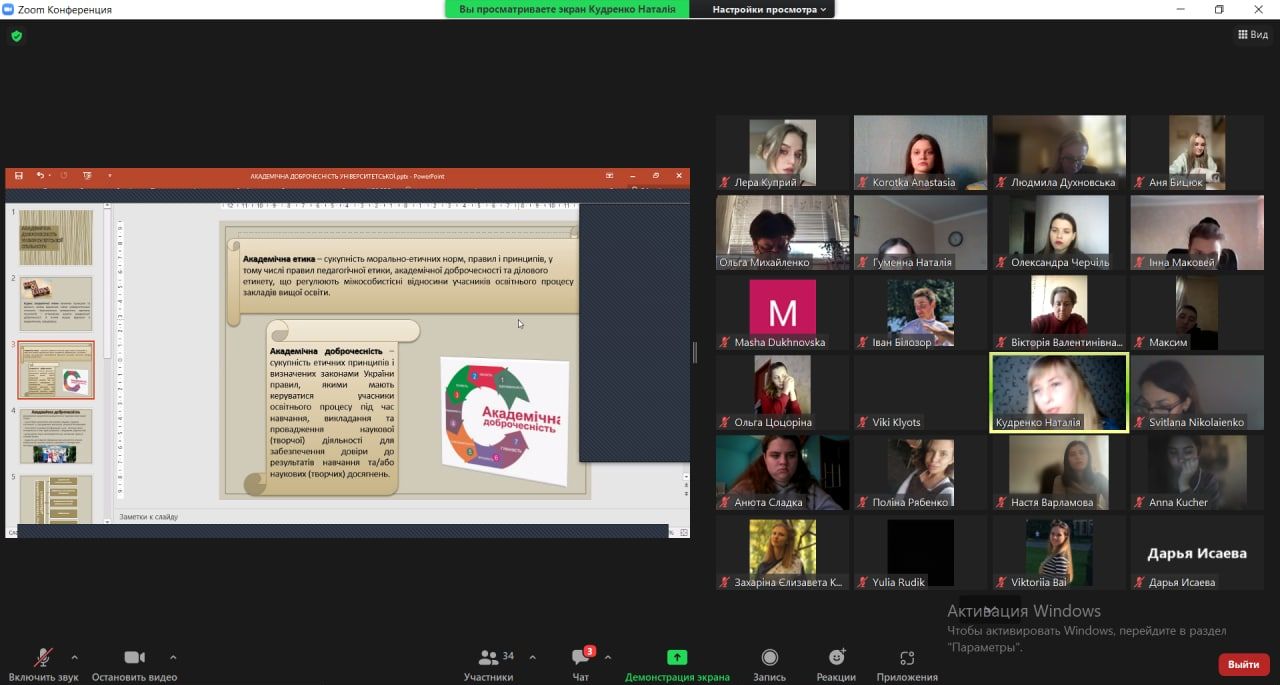Select Yulia Rudik participant tile
The image size is (1280, 685).
pyautogui.click(x=920, y=552)
